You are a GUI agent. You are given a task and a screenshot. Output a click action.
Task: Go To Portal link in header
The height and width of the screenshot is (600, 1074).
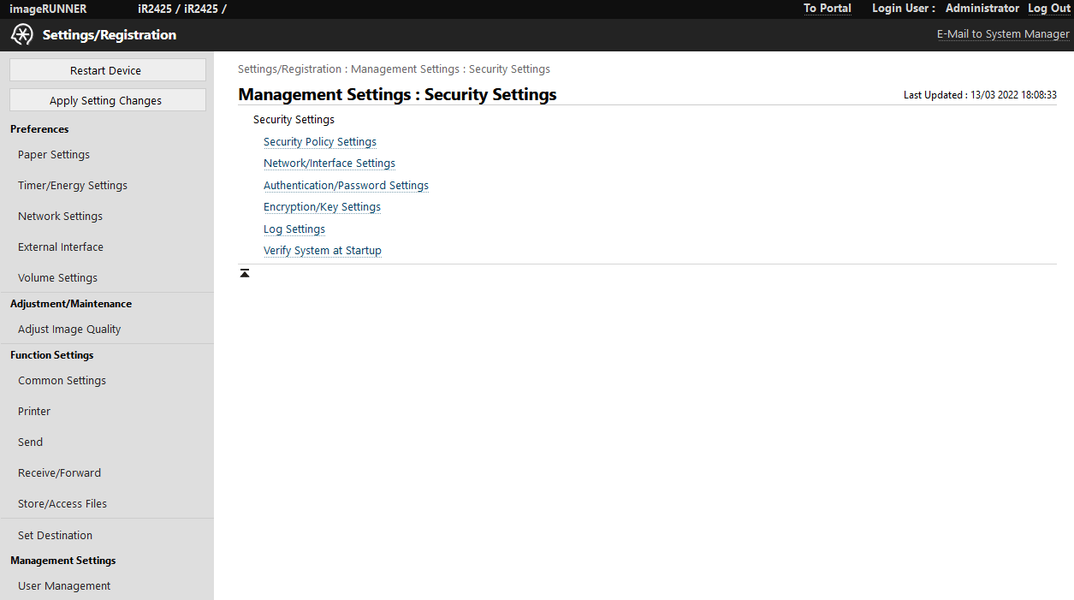(x=827, y=9)
